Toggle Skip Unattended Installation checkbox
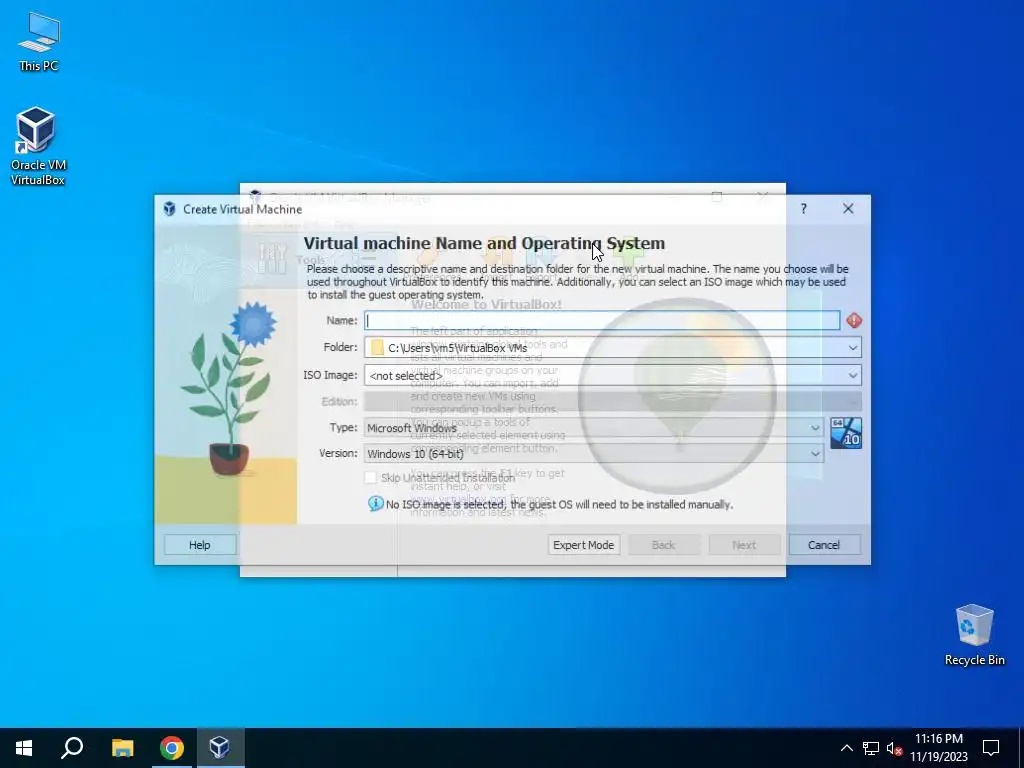Screen dimensions: 1024x768 [x=371, y=477]
